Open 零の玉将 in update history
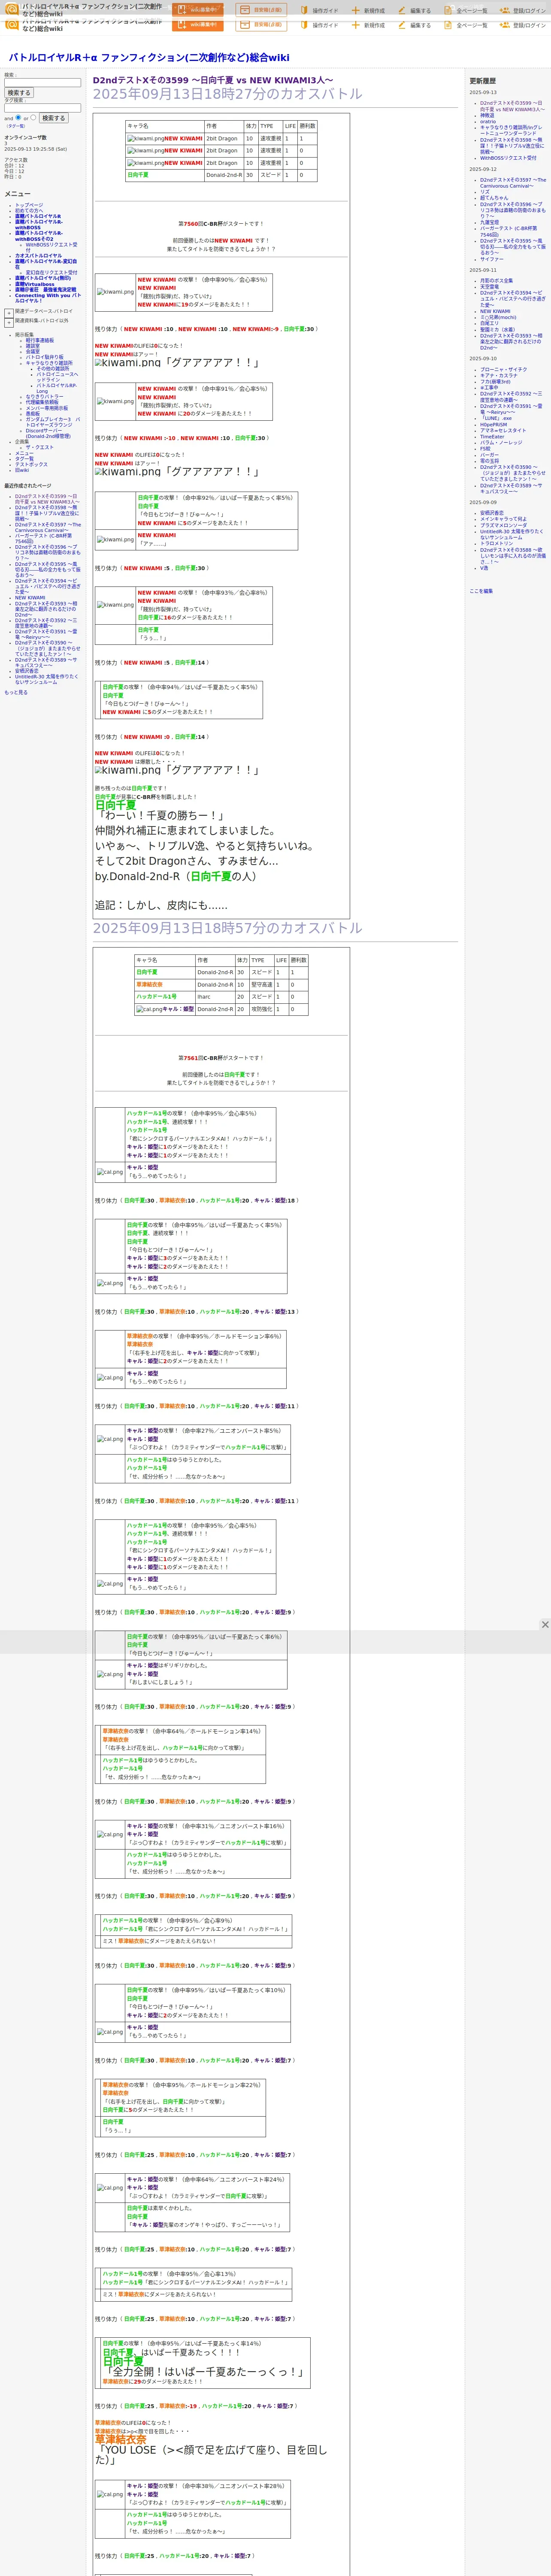551x2576 pixels. pyautogui.click(x=489, y=461)
